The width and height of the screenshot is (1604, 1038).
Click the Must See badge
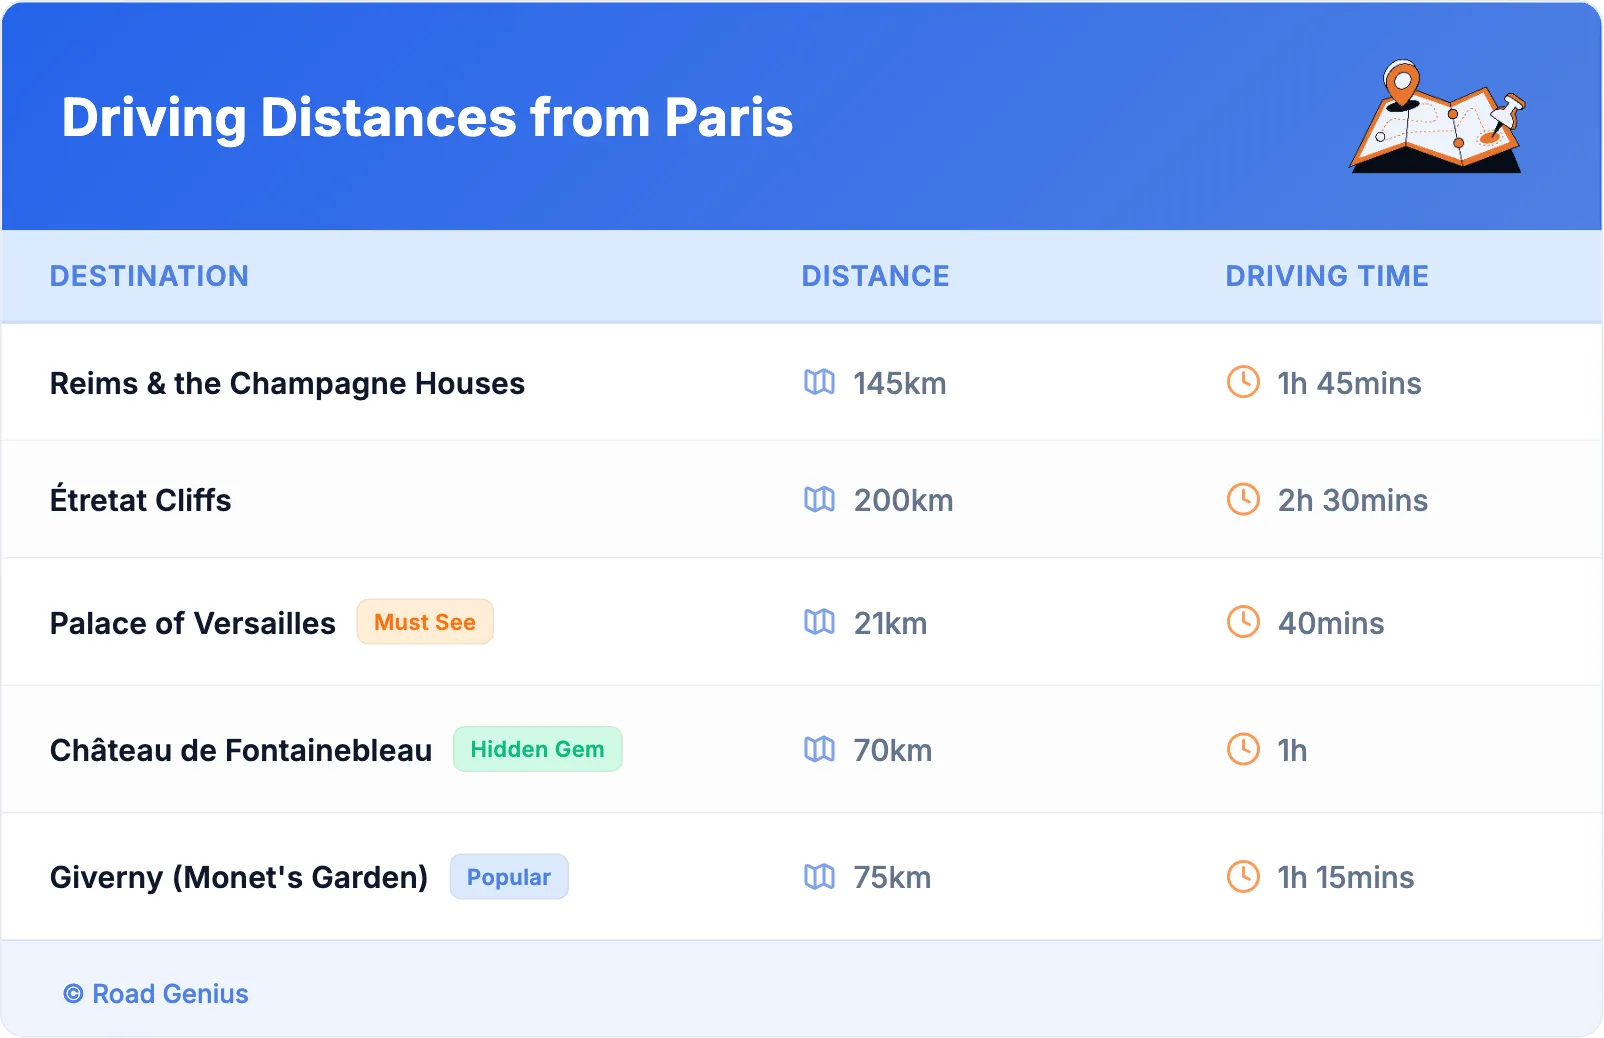(x=425, y=622)
